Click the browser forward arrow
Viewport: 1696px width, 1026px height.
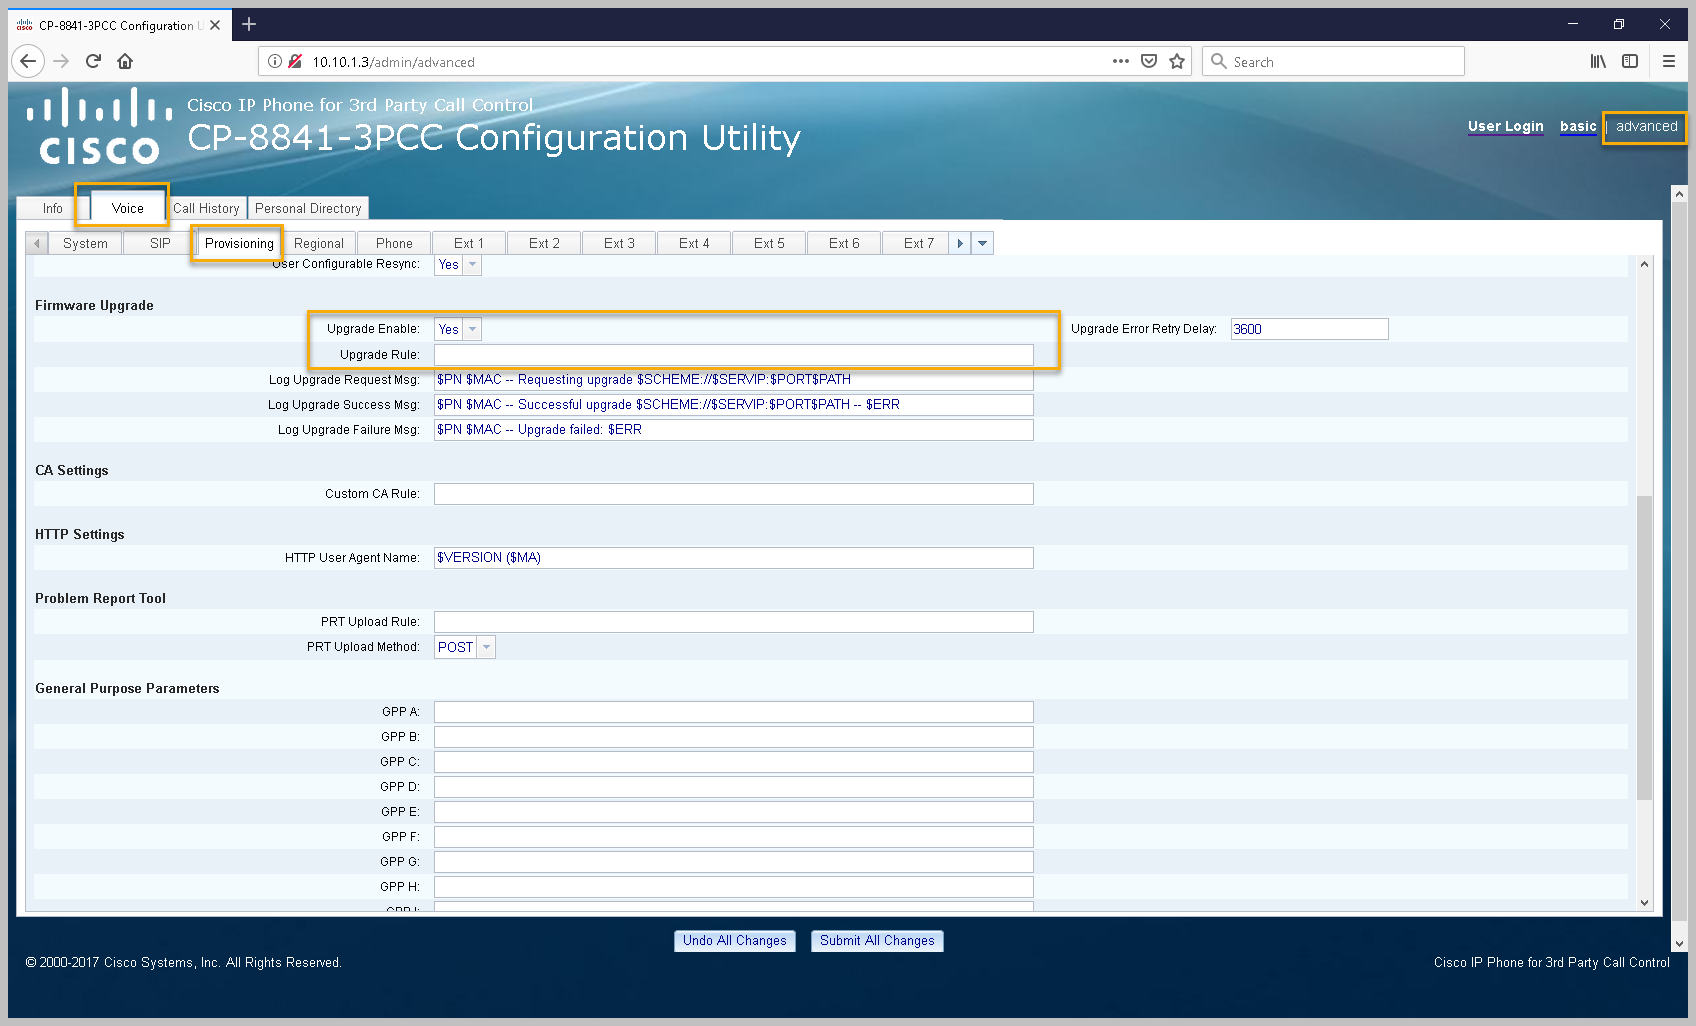click(61, 61)
